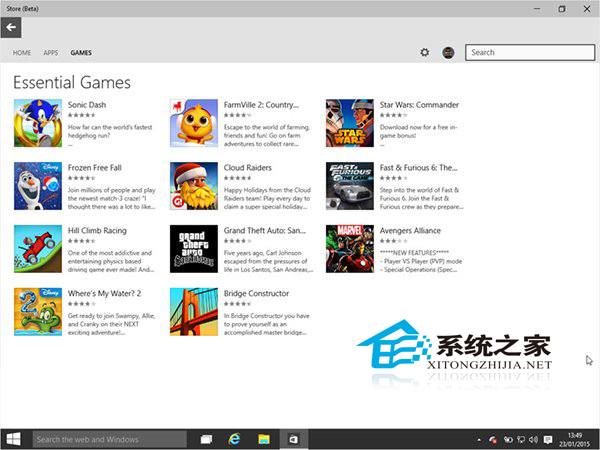
Task: Click the taskbar web and Windows search
Action: click(109, 439)
